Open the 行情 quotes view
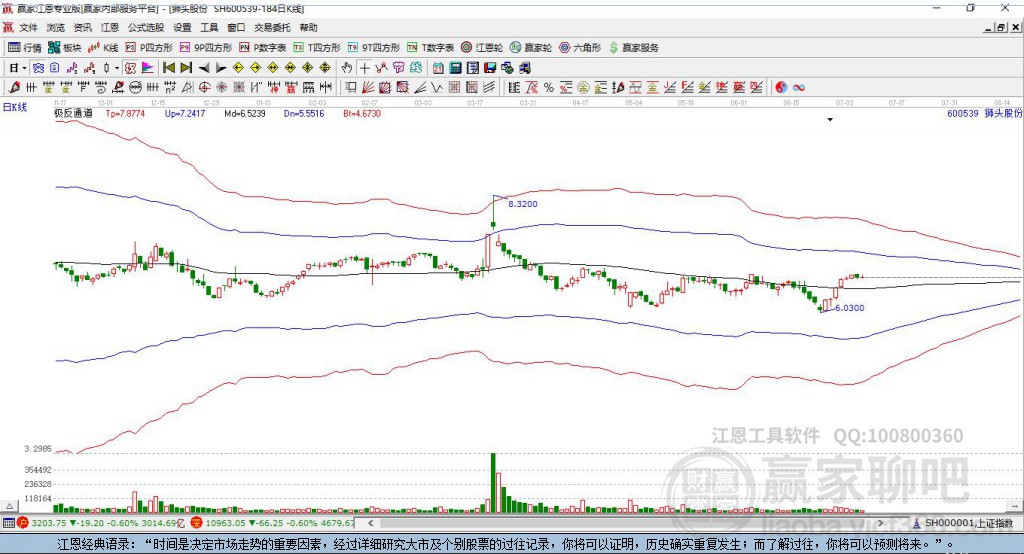1024x554 pixels. 25,48
